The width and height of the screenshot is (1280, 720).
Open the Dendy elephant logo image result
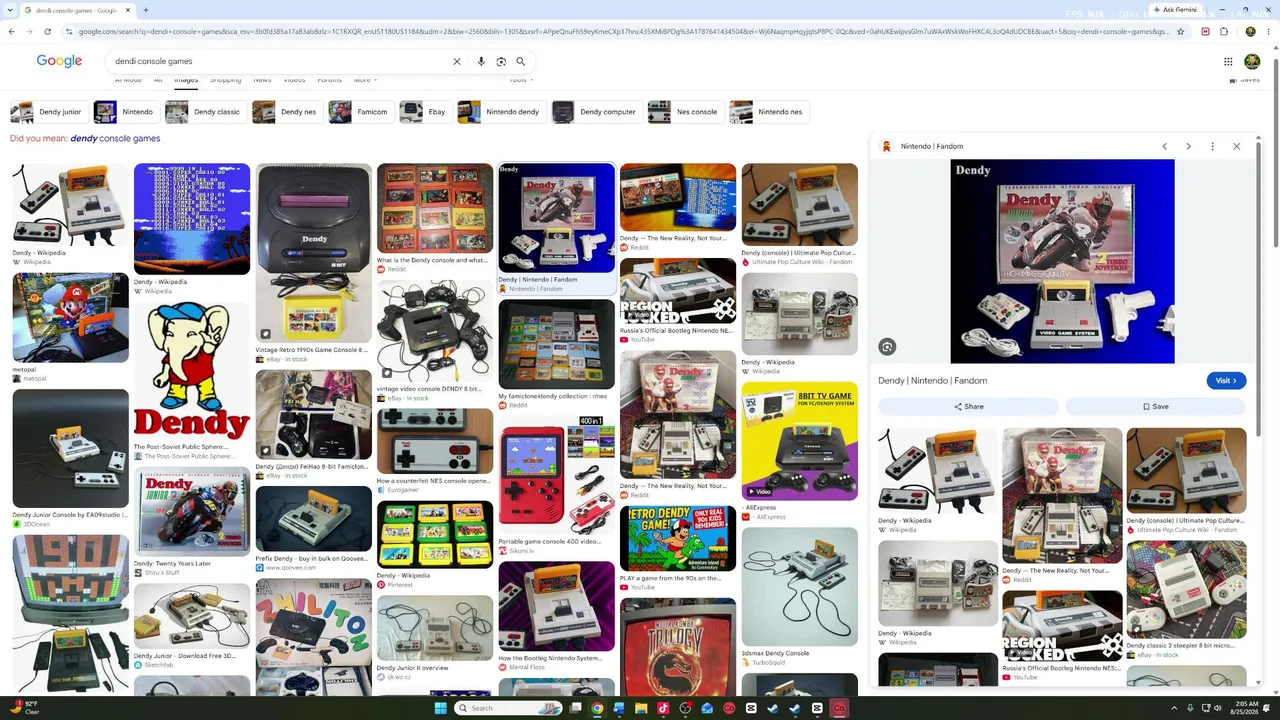192,371
